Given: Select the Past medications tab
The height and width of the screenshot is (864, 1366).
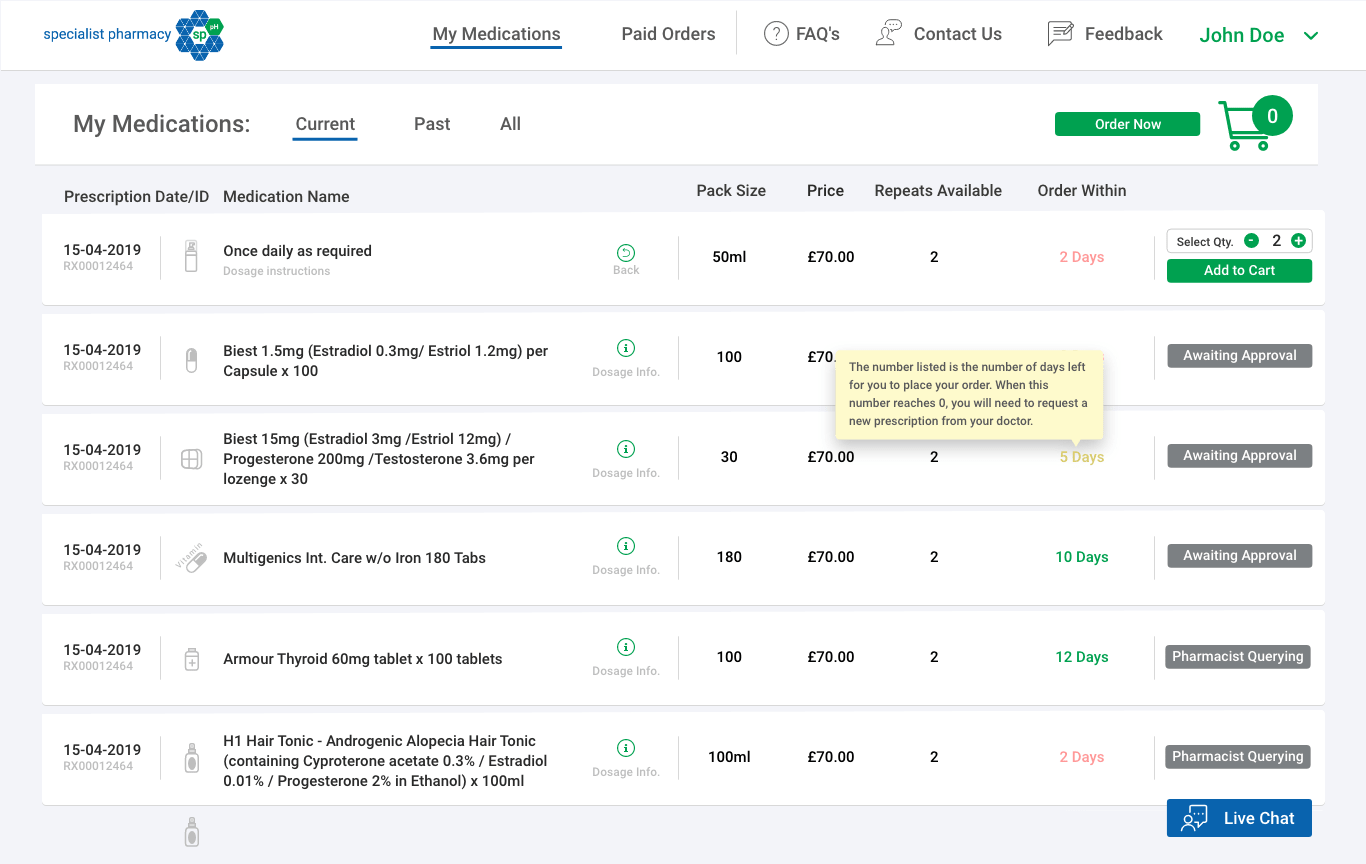Looking at the screenshot, I should [432, 124].
